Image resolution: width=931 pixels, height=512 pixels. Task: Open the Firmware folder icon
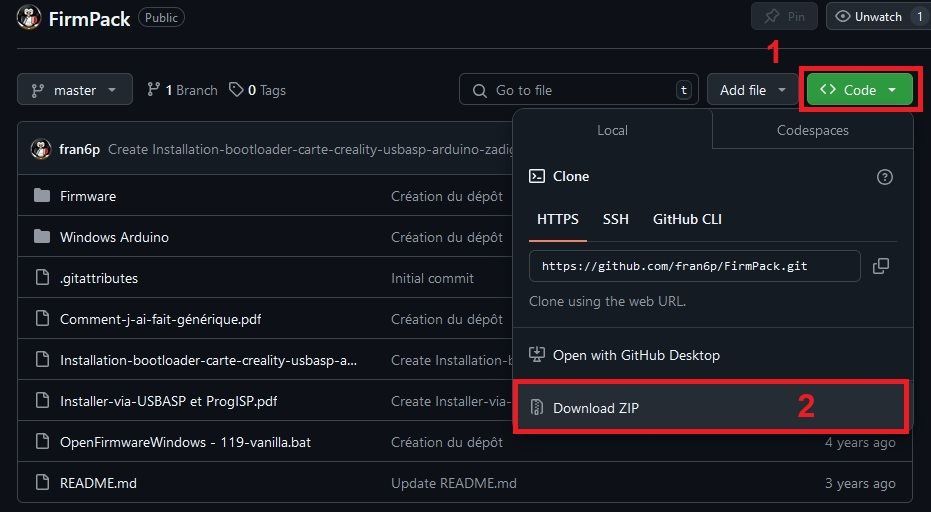pos(42,195)
